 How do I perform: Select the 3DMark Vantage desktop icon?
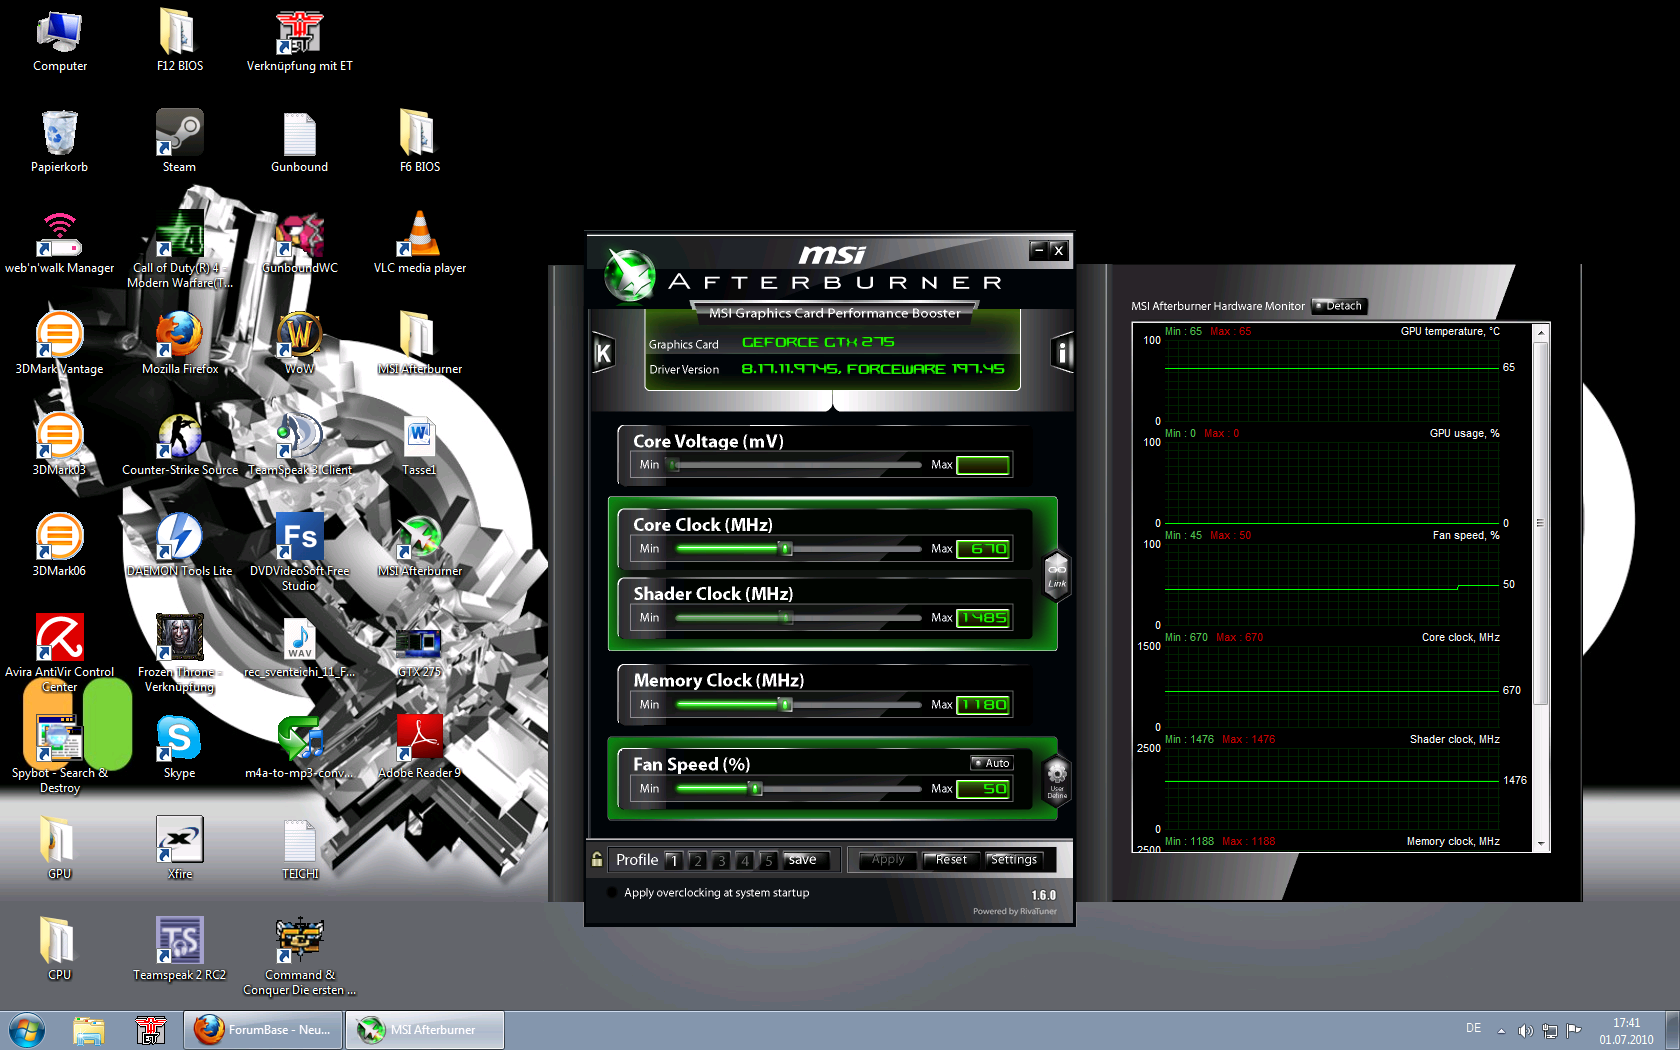[x=60, y=344]
